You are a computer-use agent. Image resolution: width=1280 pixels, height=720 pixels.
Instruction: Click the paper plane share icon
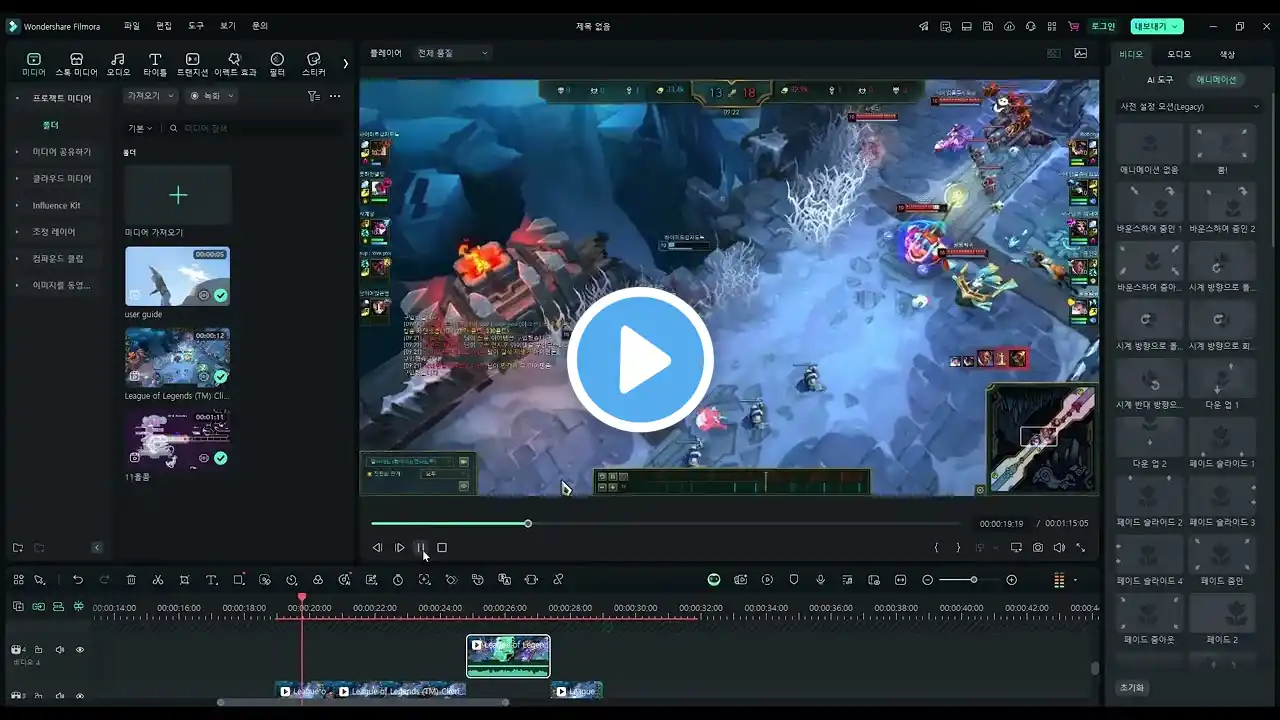pos(924,26)
